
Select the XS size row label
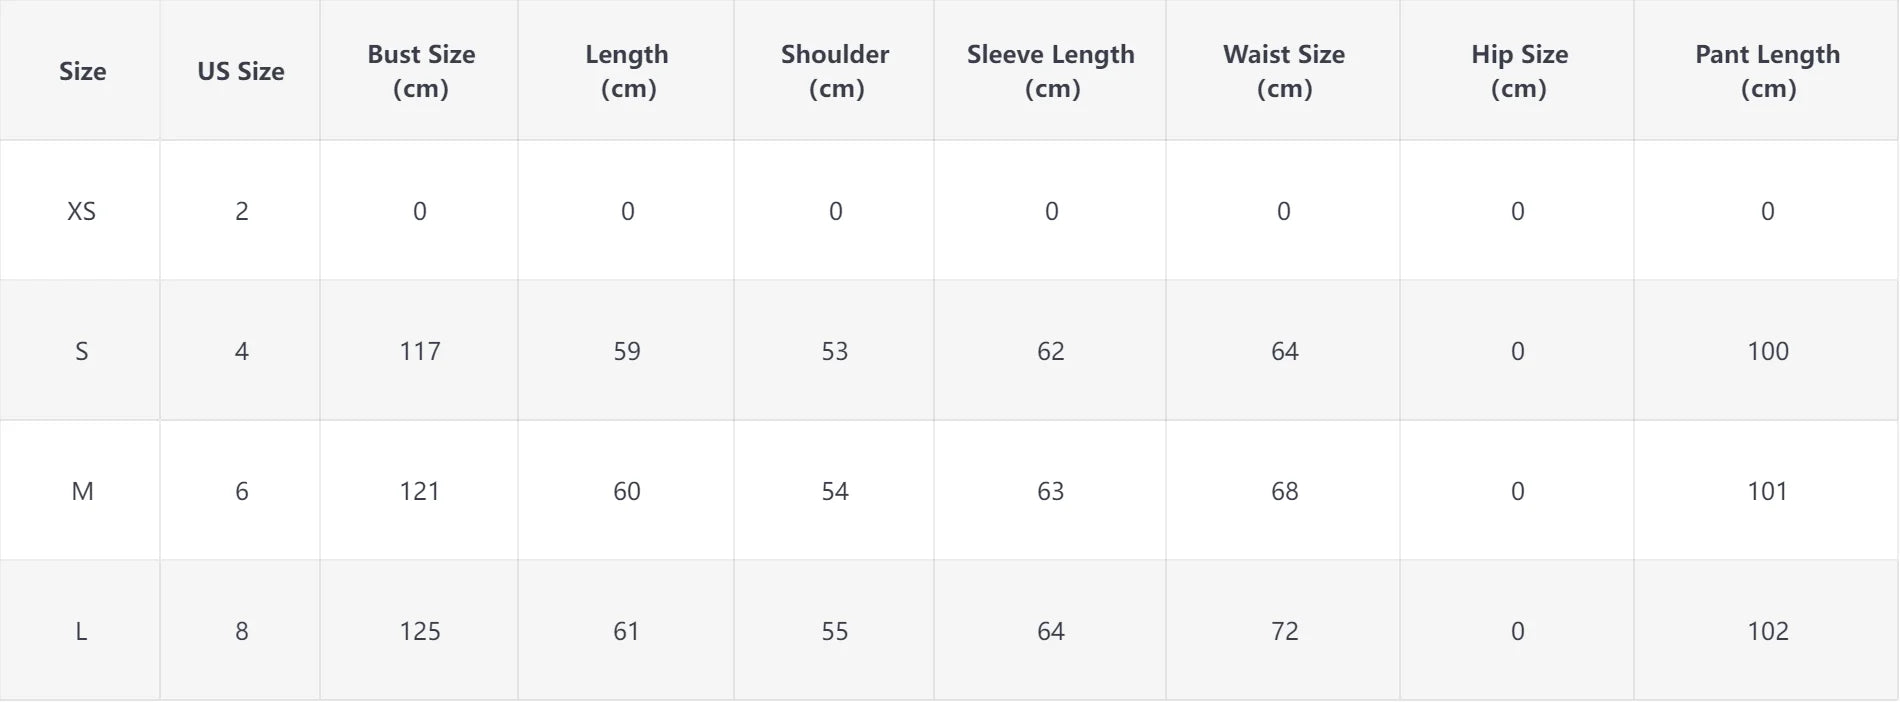click(82, 211)
